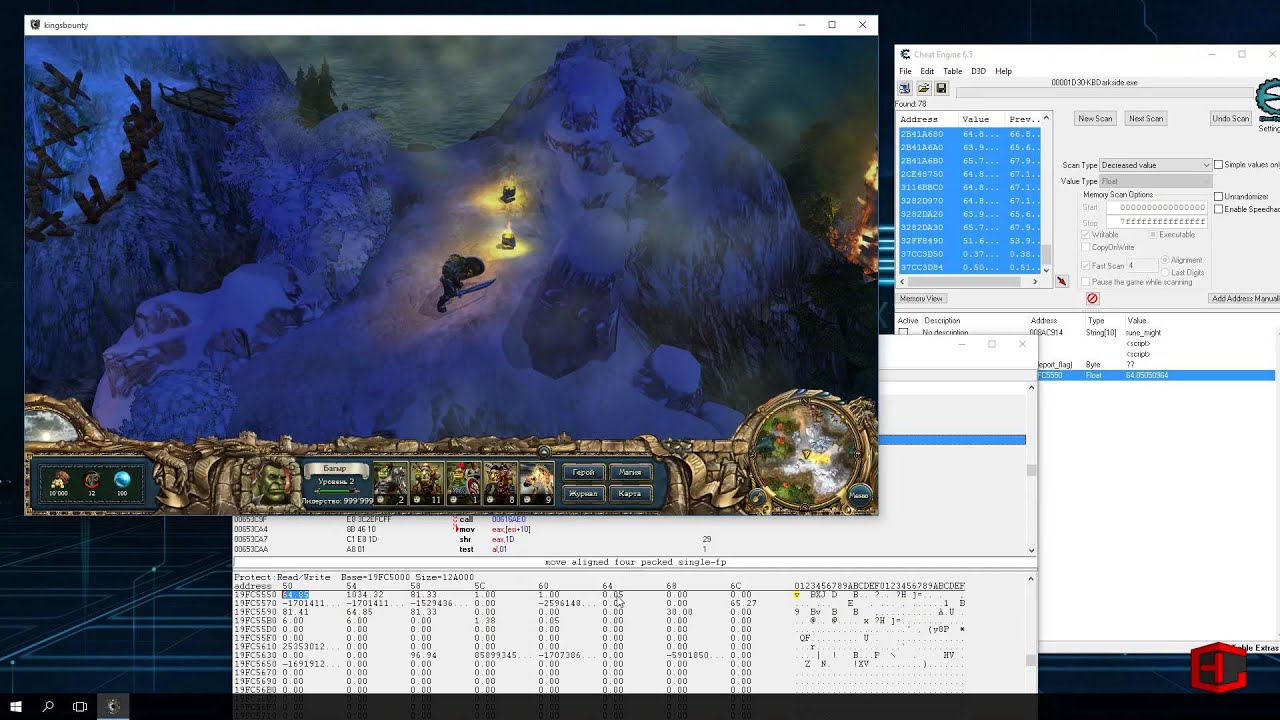The image size is (1280, 720).
Task: Expand the Value Type Float dropdown
Action: tap(1155, 181)
